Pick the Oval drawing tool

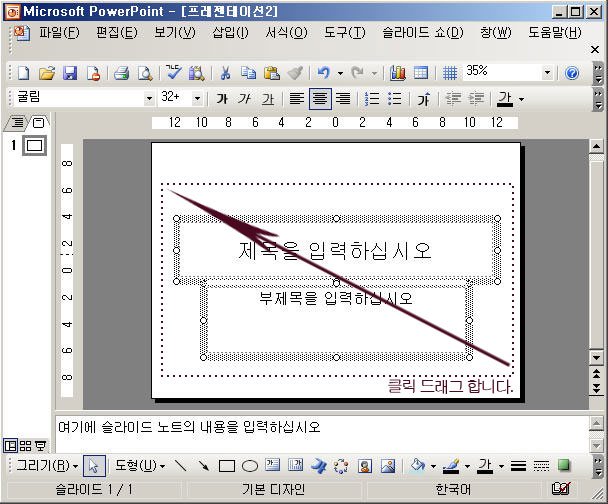pos(250,466)
